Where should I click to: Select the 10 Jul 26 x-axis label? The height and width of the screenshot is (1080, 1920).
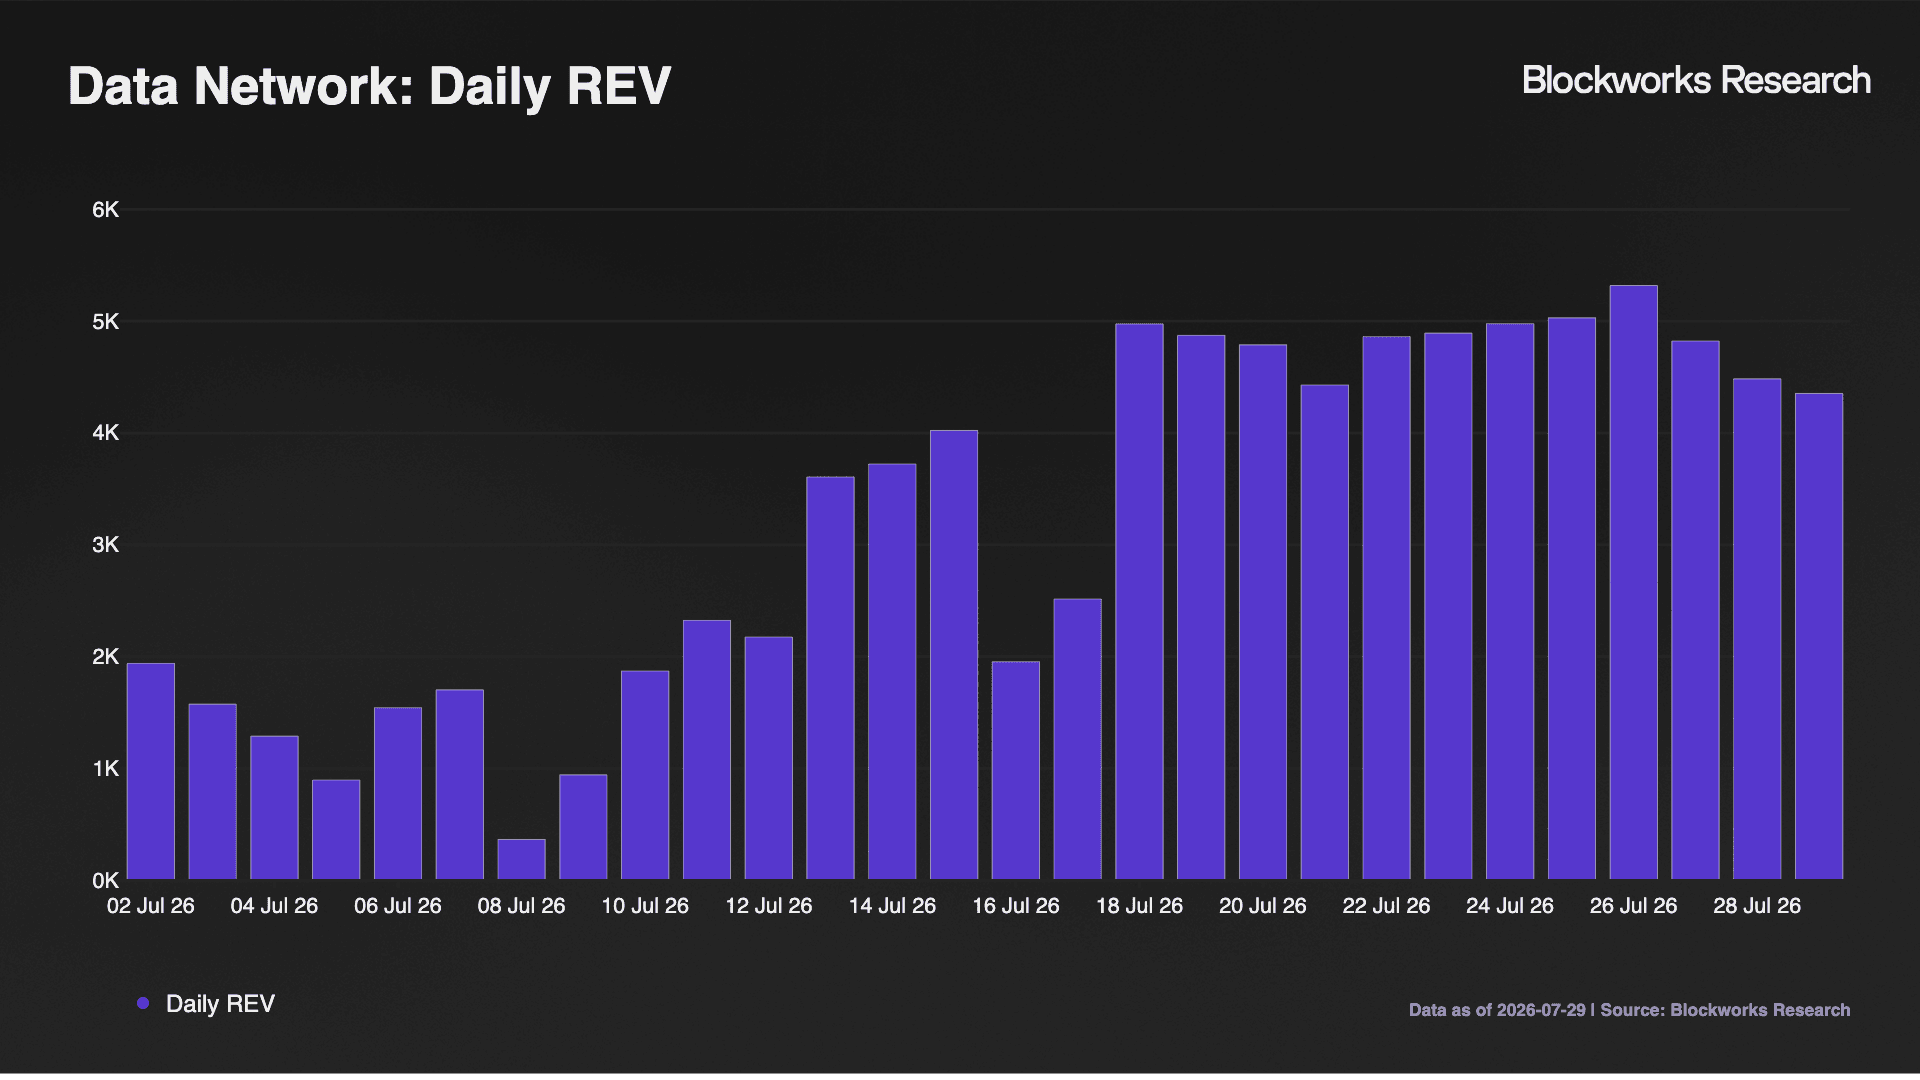pyautogui.click(x=645, y=906)
